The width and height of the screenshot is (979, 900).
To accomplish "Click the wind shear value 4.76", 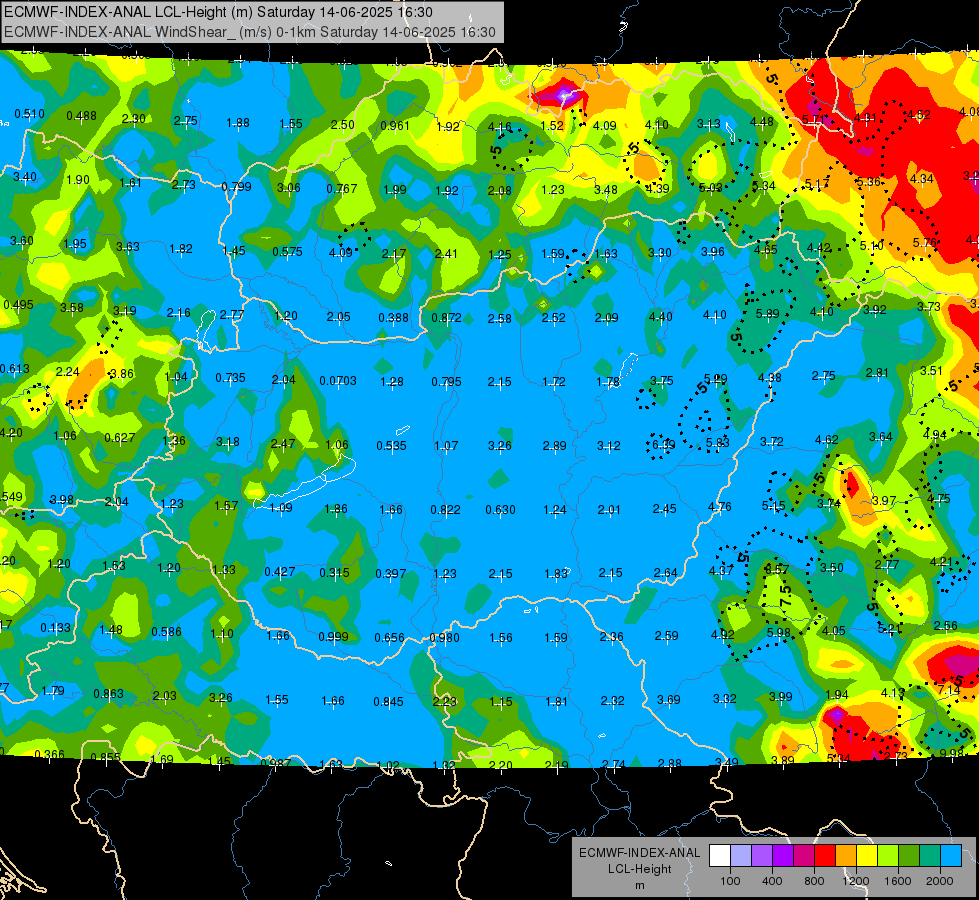I will click(x=720, y=506).
